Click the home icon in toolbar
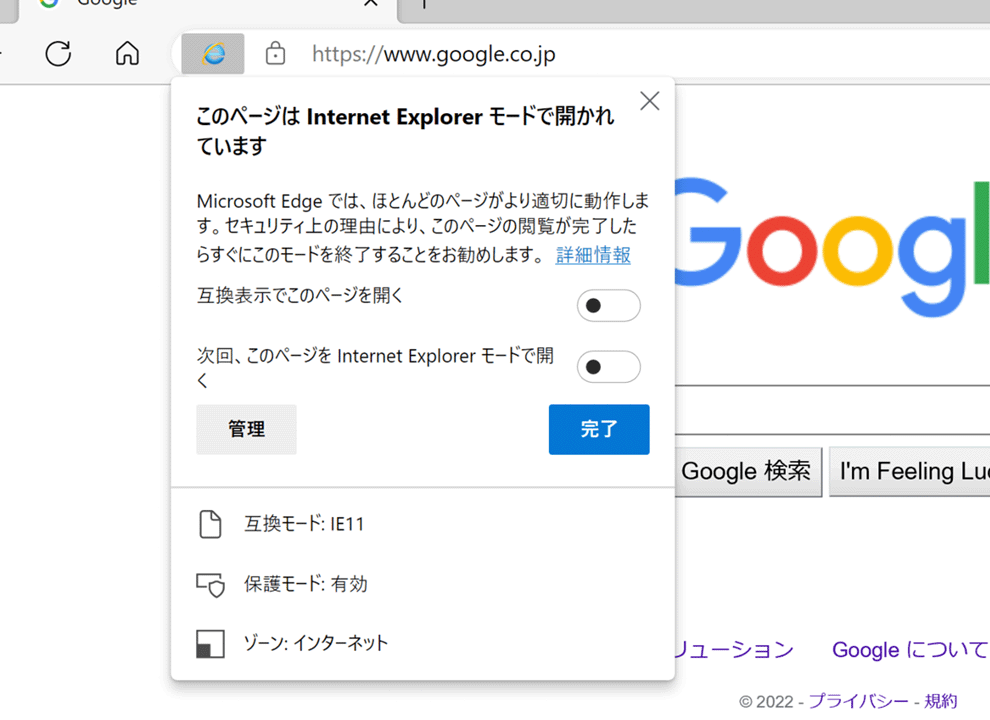Viewport: 990px width, 720px height. pyautogui.click(x=127, y=54)
